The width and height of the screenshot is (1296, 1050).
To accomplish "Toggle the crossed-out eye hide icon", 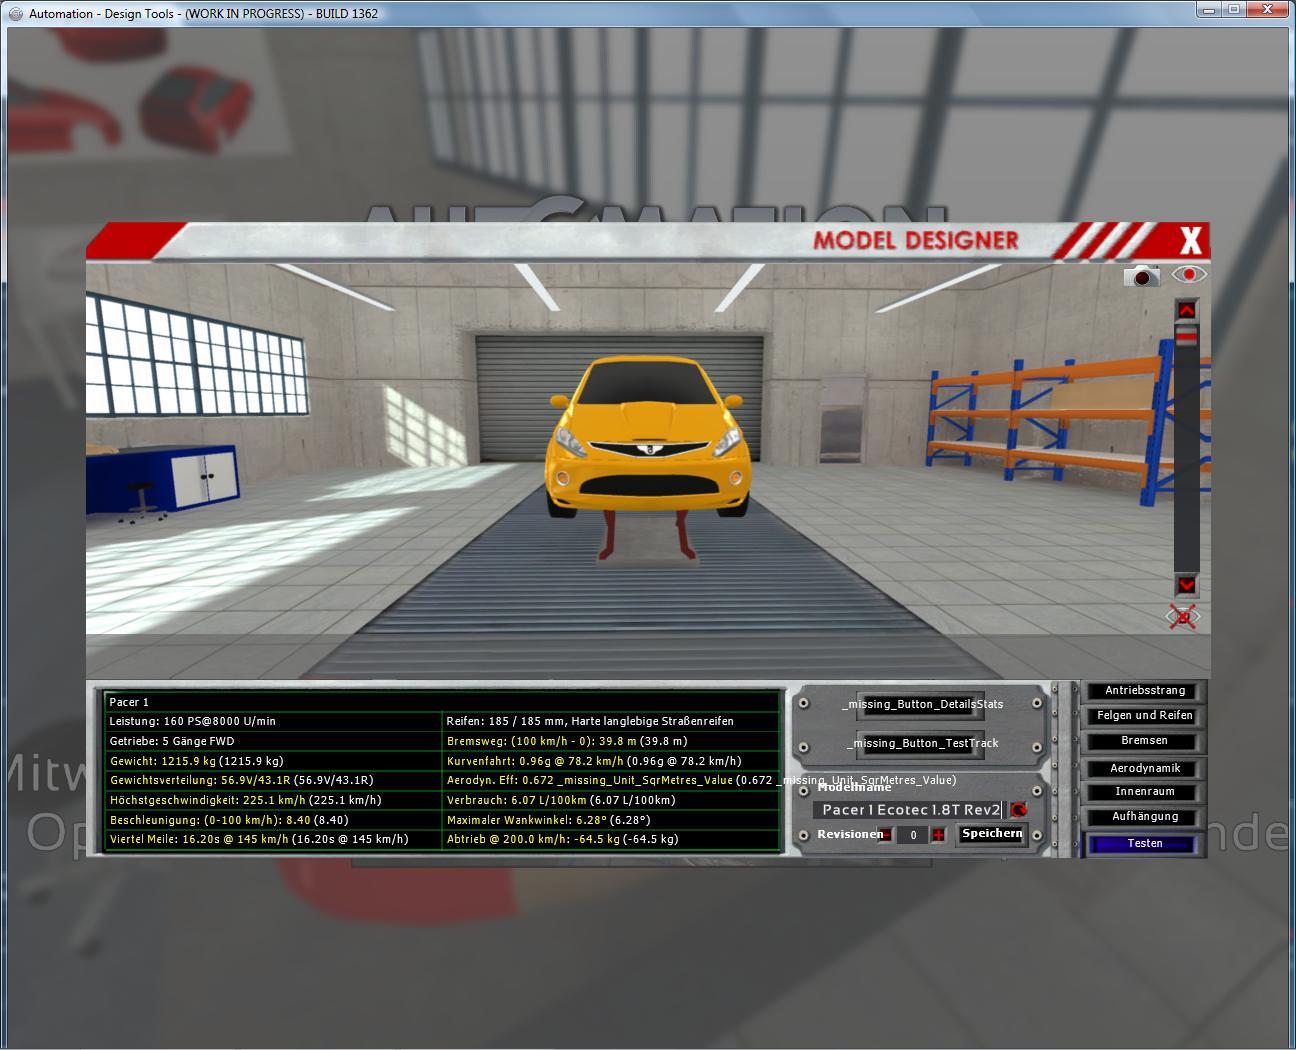I will tap(1183, 617).
